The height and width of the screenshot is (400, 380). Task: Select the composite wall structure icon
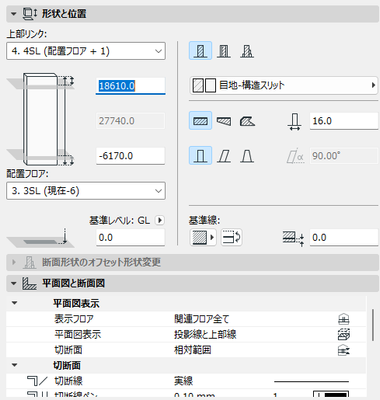point(224,51)
